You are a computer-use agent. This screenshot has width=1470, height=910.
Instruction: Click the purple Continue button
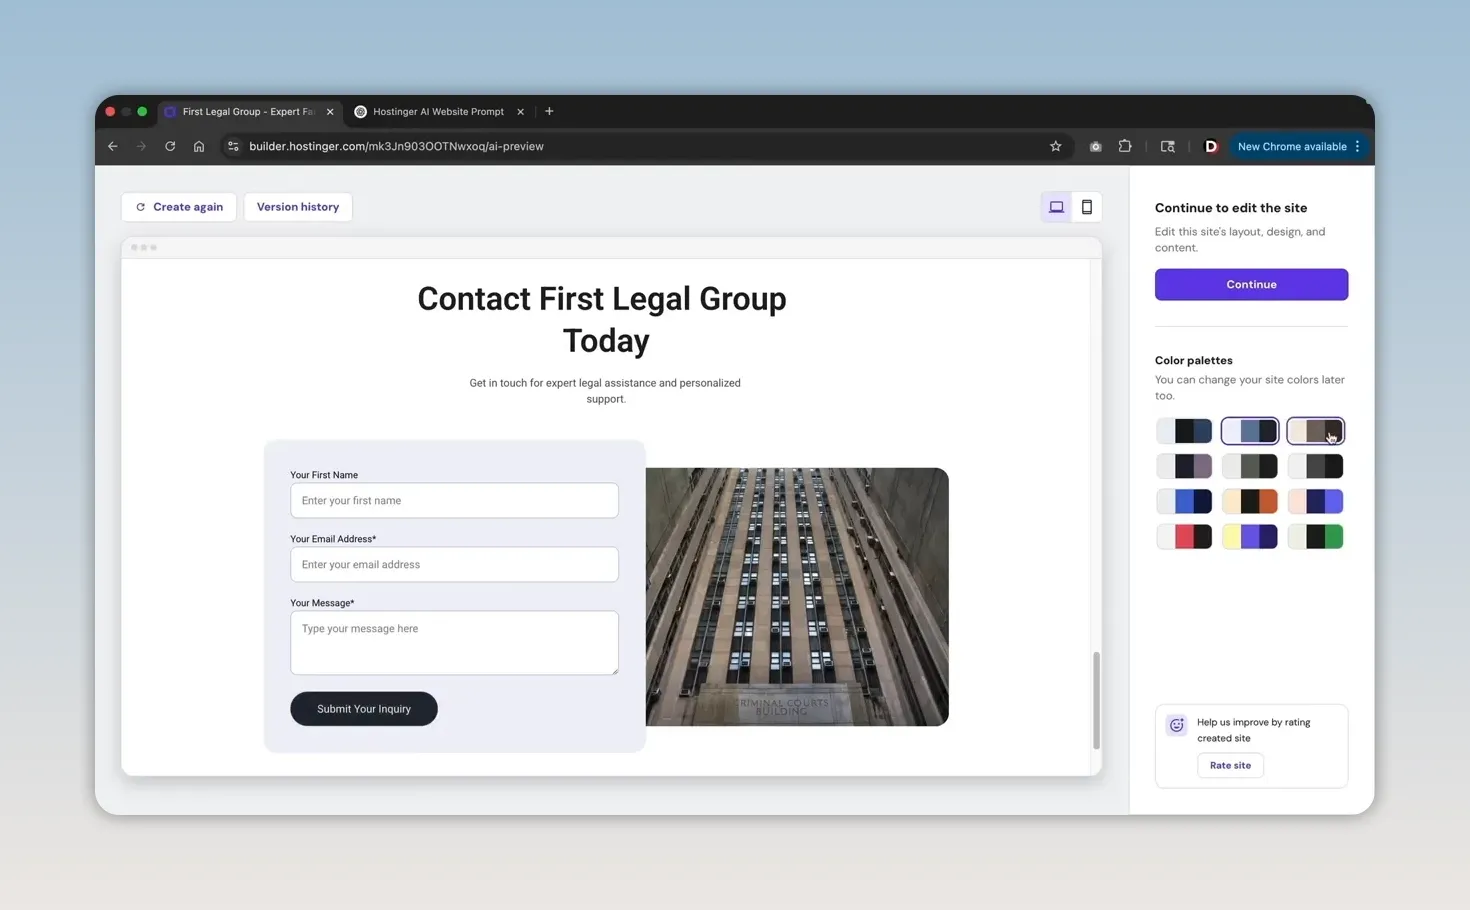tap(1251, 284)
